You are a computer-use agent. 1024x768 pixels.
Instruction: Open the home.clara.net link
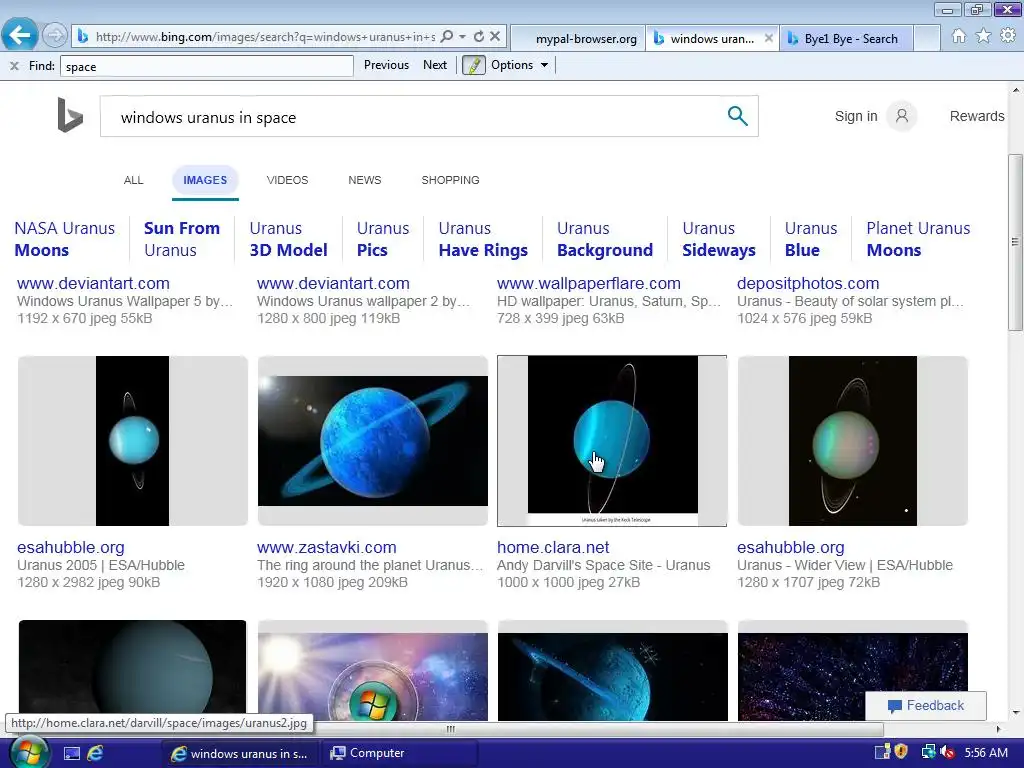tap(552, 547)
